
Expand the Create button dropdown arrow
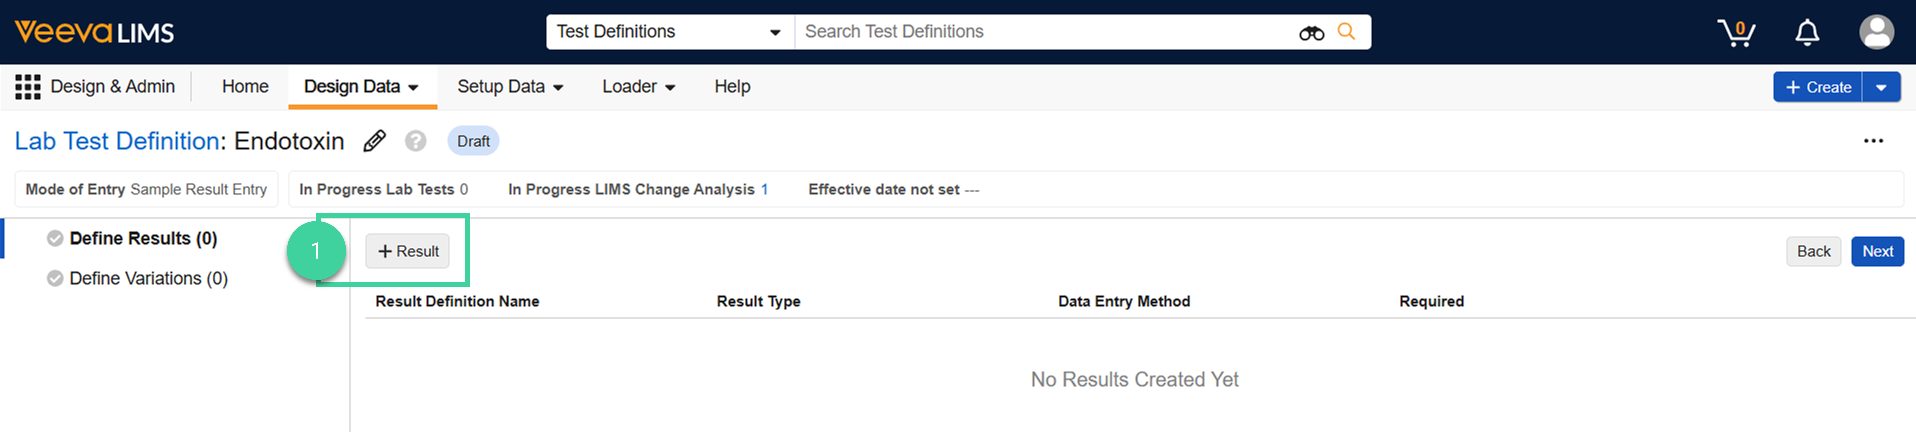point(1881,87)
